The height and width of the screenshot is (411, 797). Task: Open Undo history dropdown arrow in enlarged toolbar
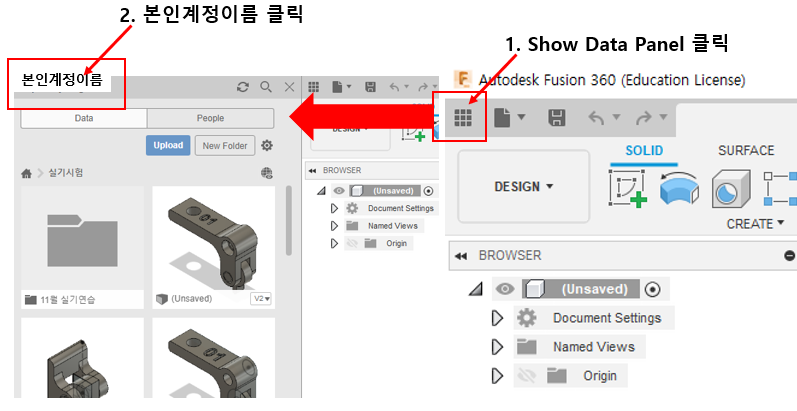pyautogui.click(x=617, y=117)
